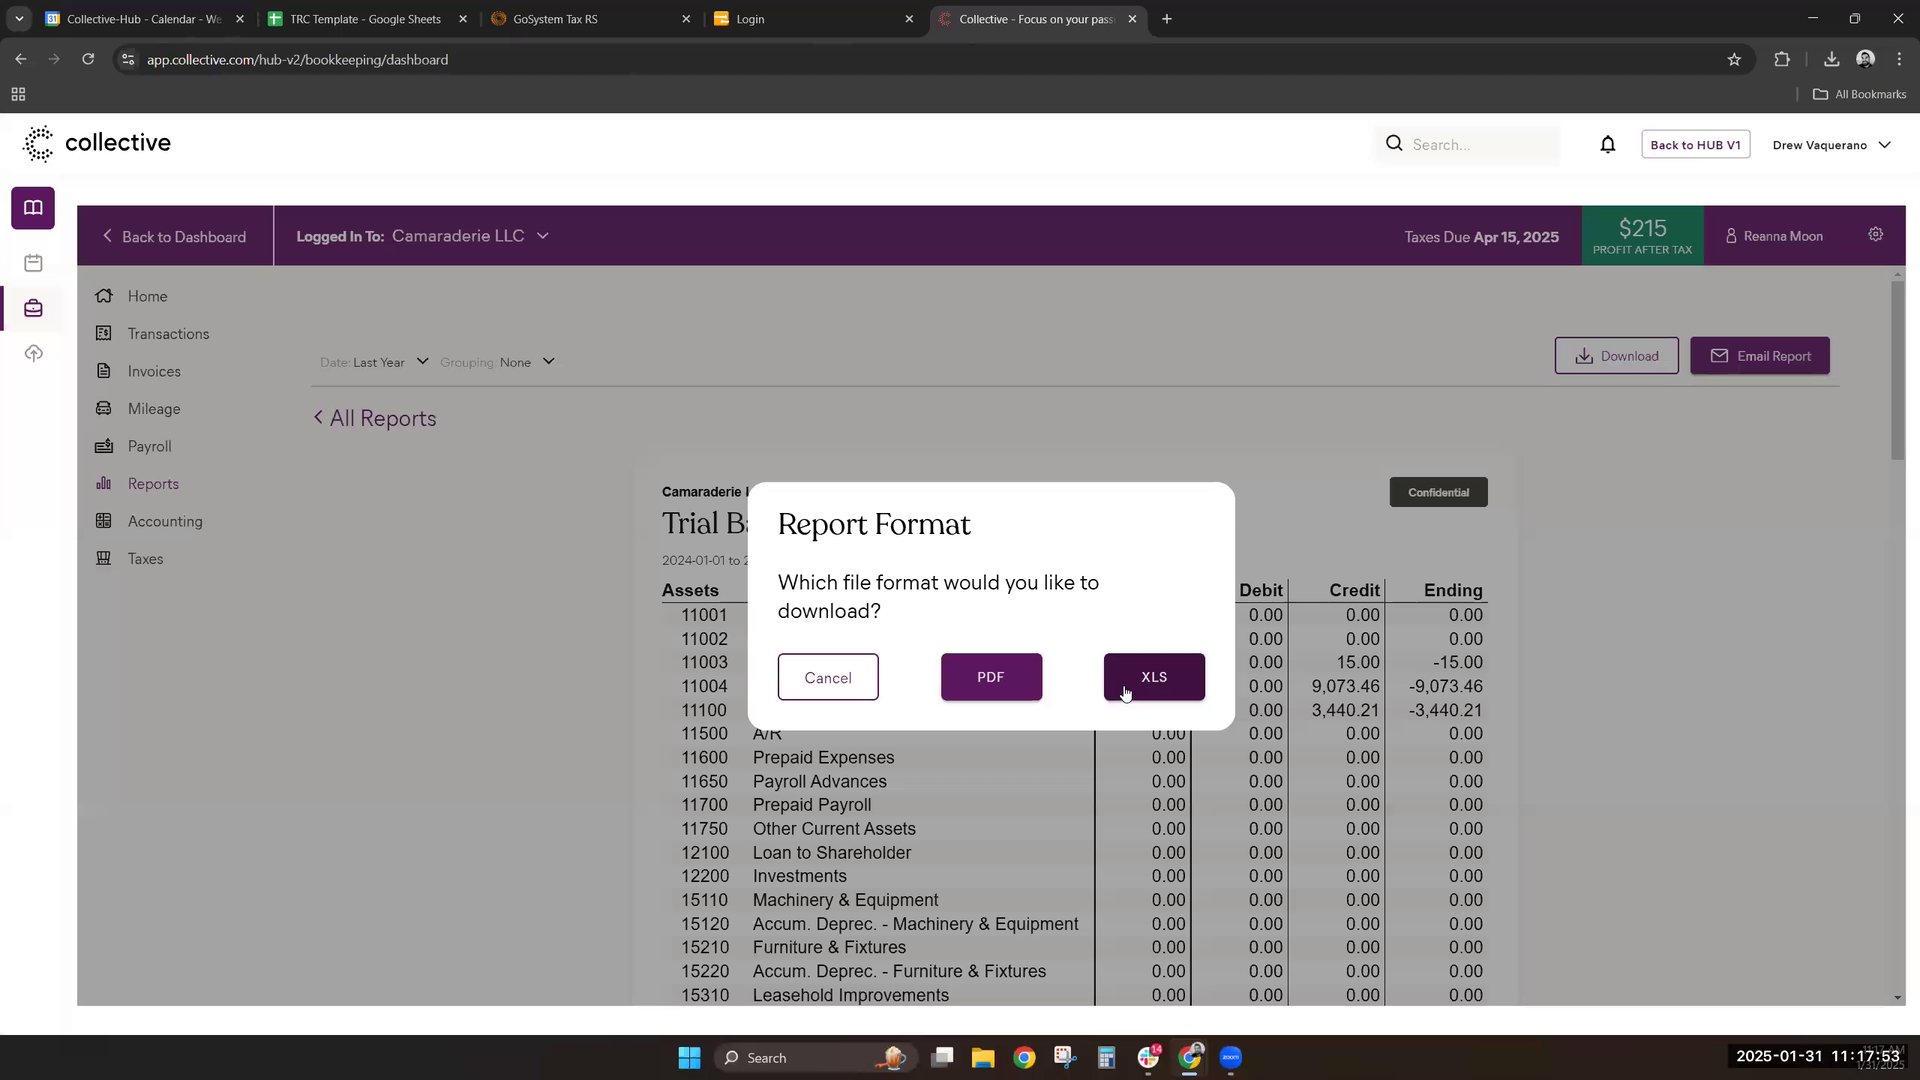Image resolution: width=1920 pixels, height=1080 pixels.
Task: Click the XLS format button
Action: click(1153, 677)
